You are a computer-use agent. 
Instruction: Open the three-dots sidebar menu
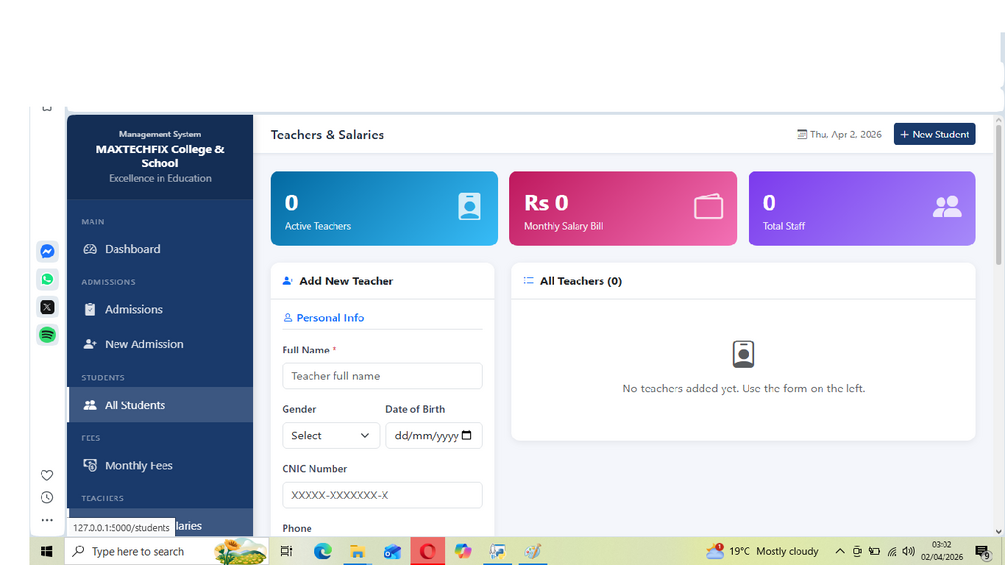pyautogui.click(x=47, y=520)
